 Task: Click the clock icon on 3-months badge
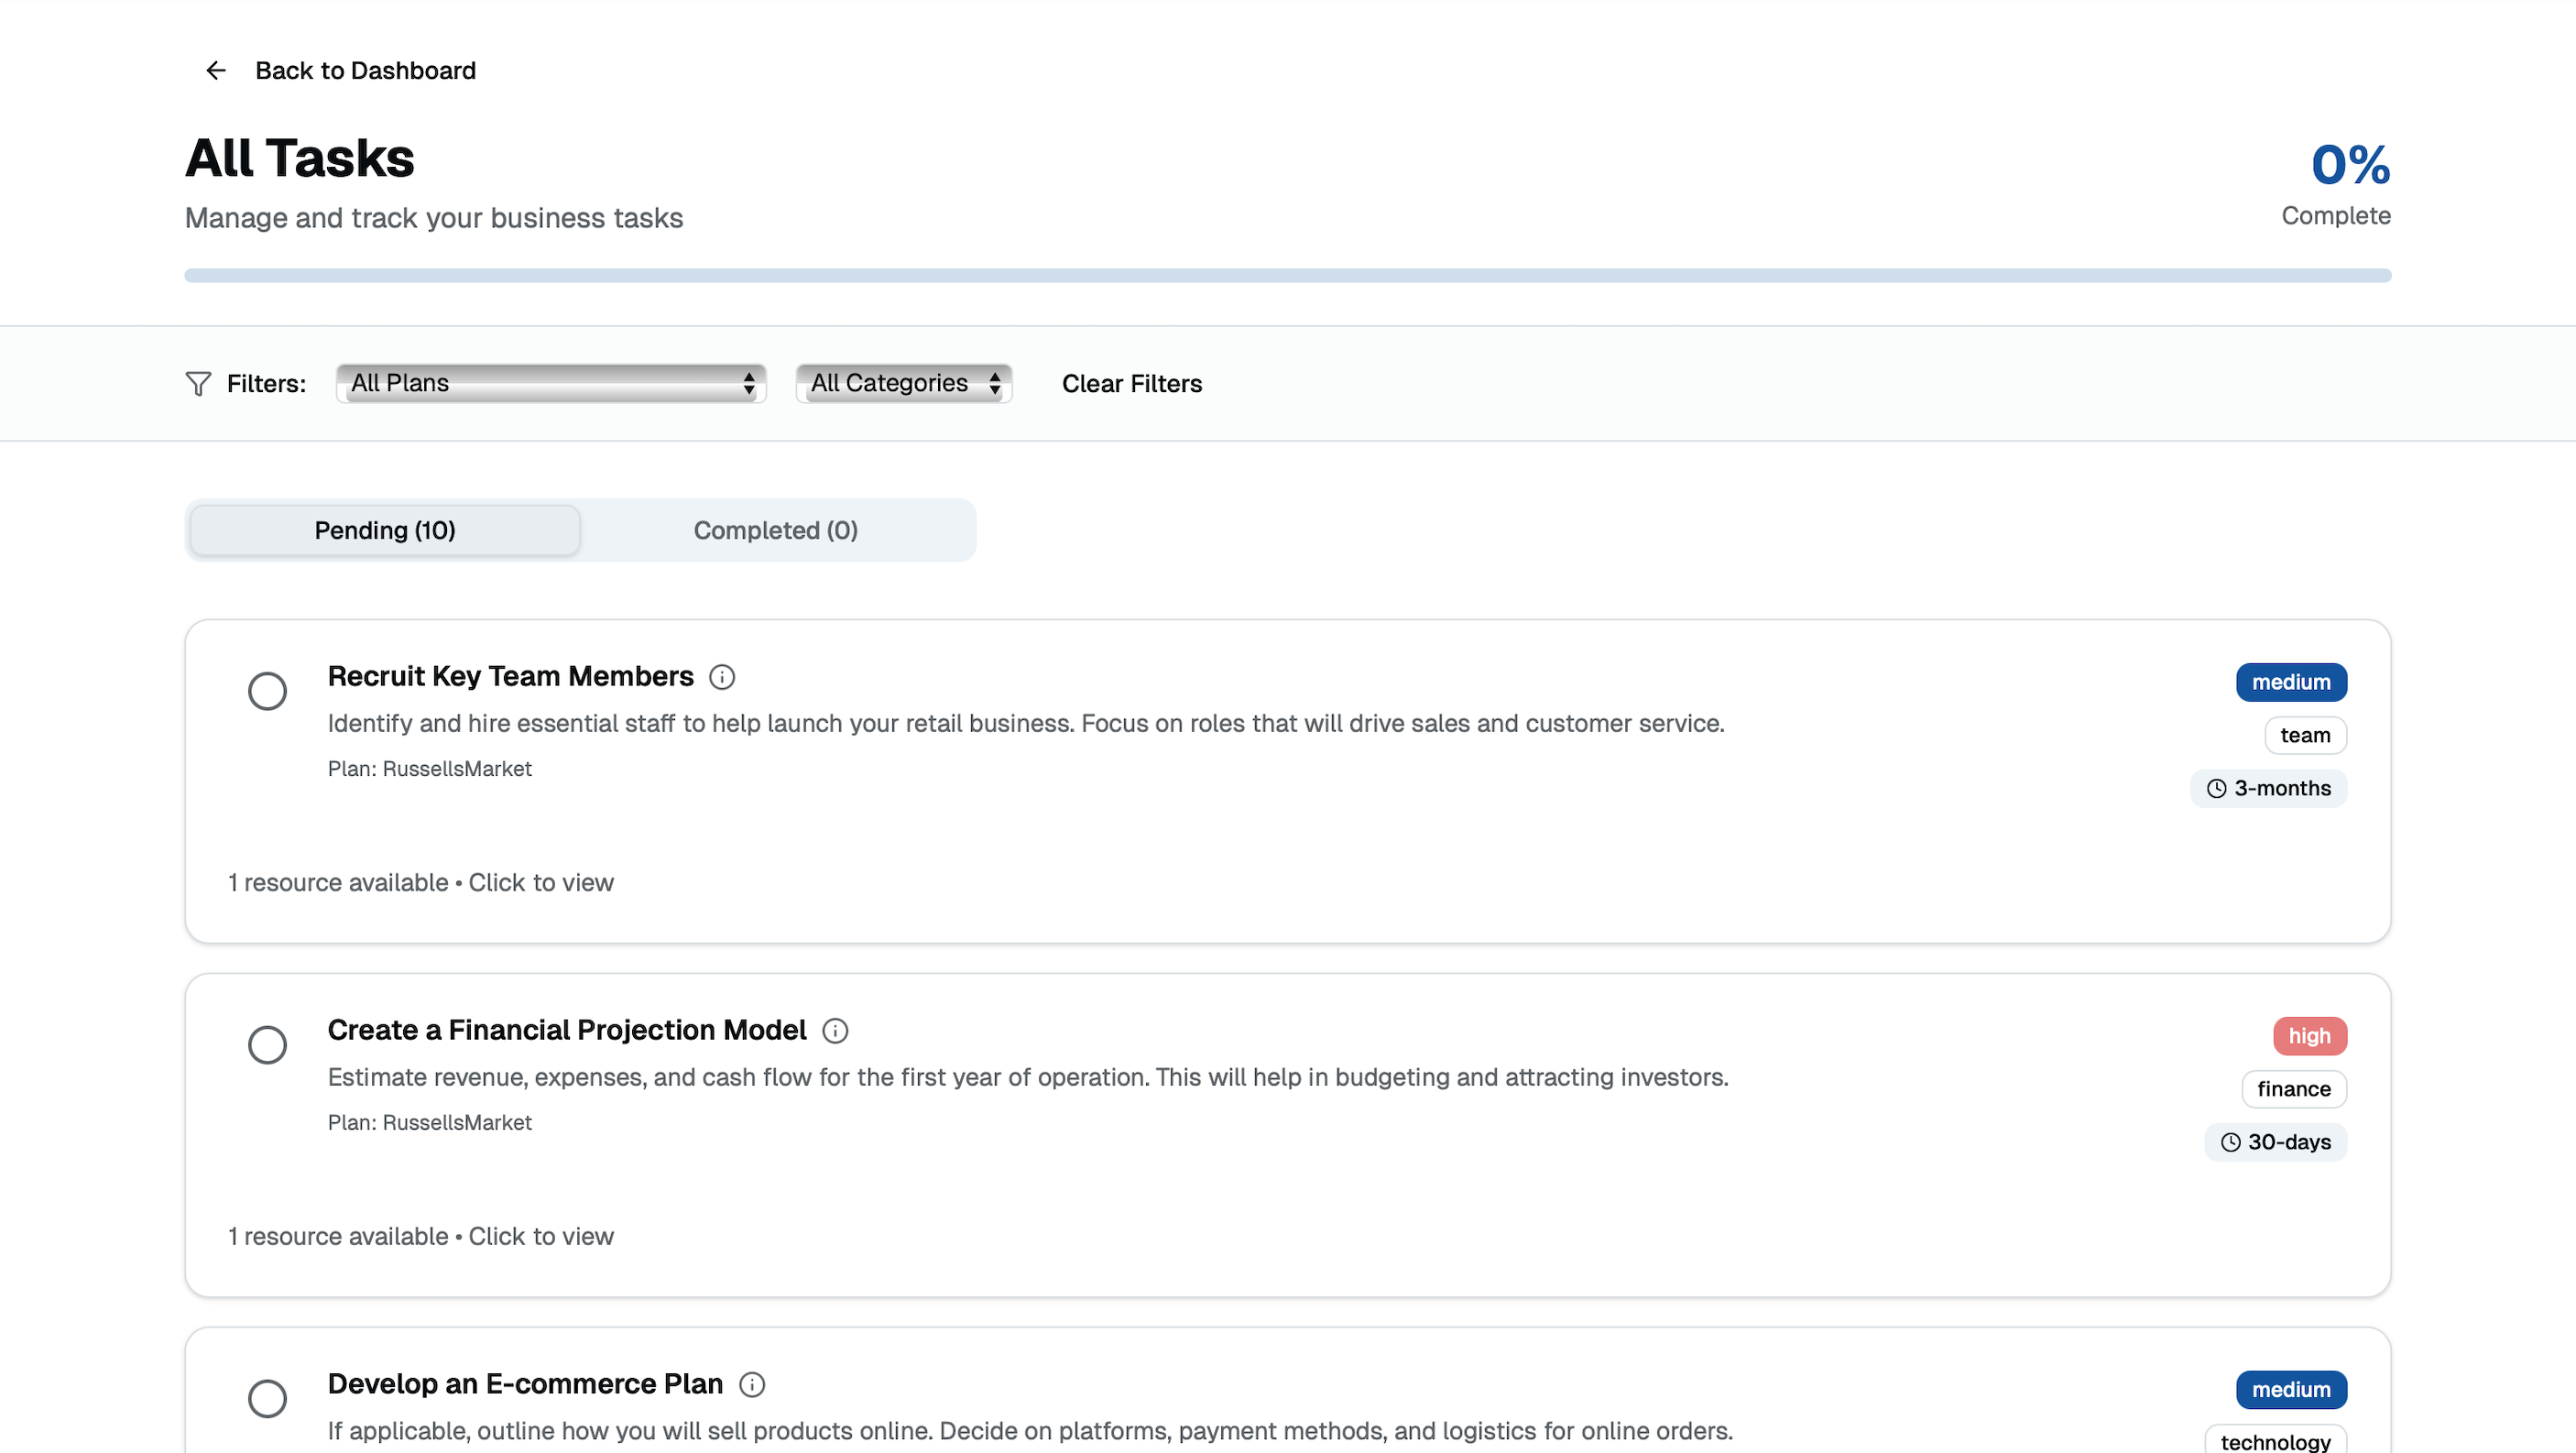point(2216,788)
